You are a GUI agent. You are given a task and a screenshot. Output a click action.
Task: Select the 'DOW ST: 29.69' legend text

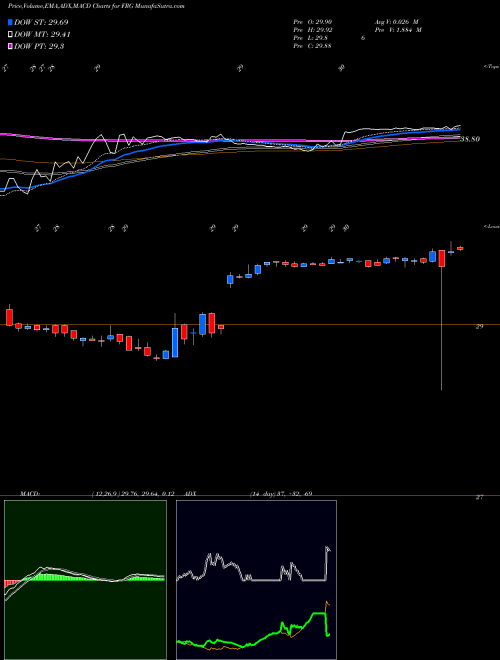[41, 22]
